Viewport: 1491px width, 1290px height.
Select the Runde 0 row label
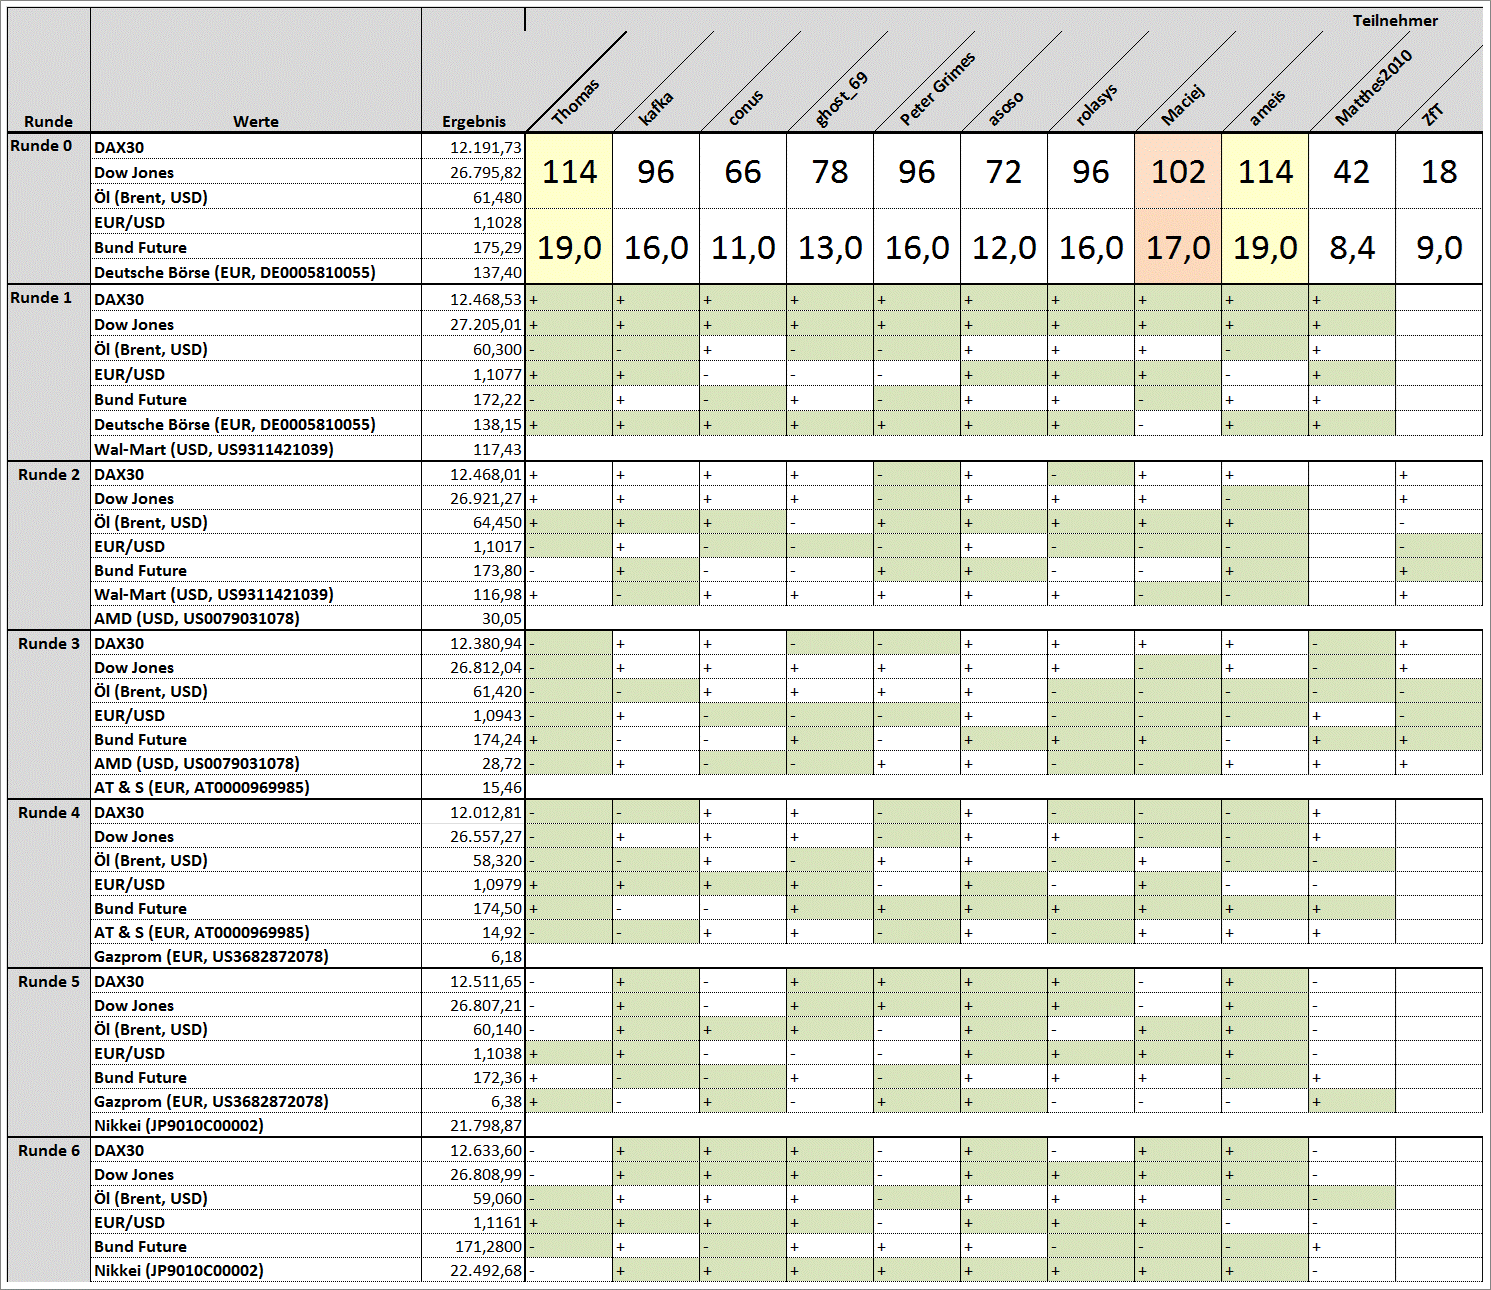pos(41,146)
